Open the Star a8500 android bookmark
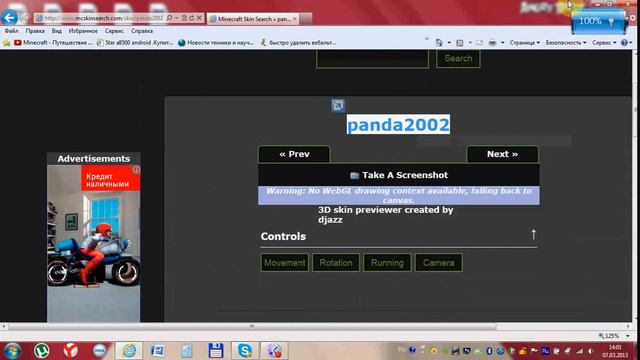The image size is (640, 360). (x=135, y=42)
